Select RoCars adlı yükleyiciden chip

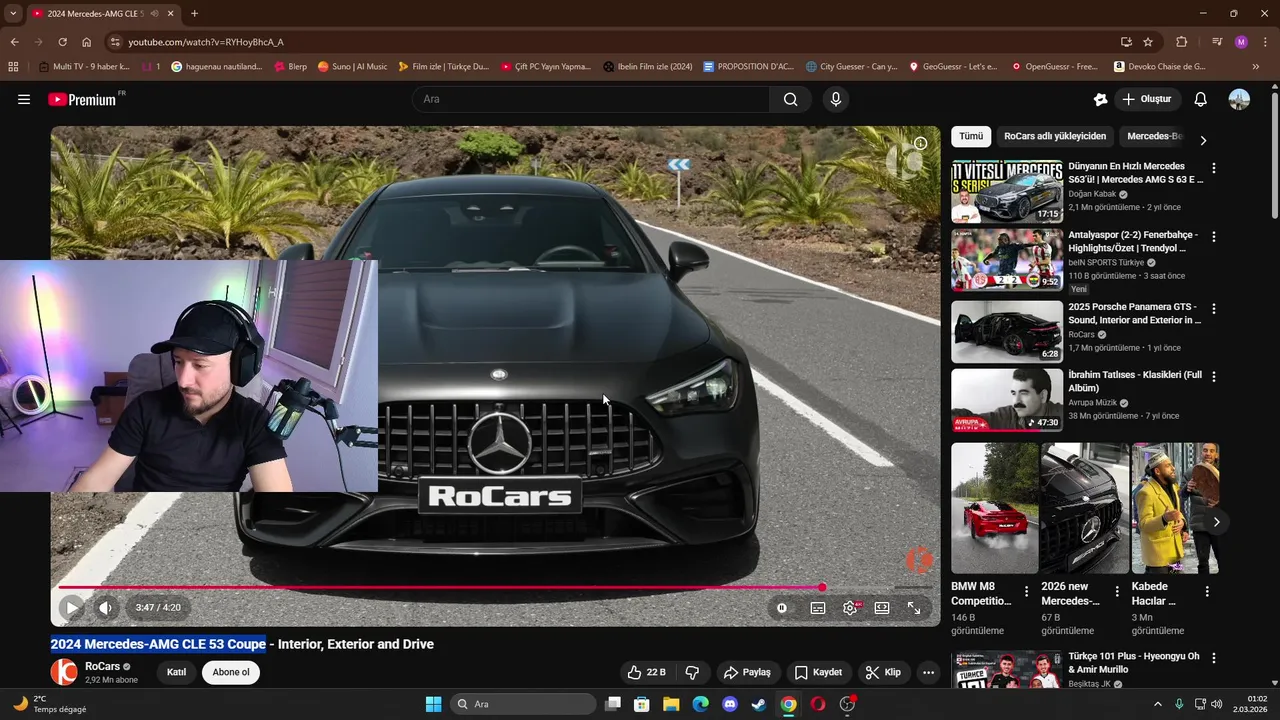click(x=1055, y=136)
